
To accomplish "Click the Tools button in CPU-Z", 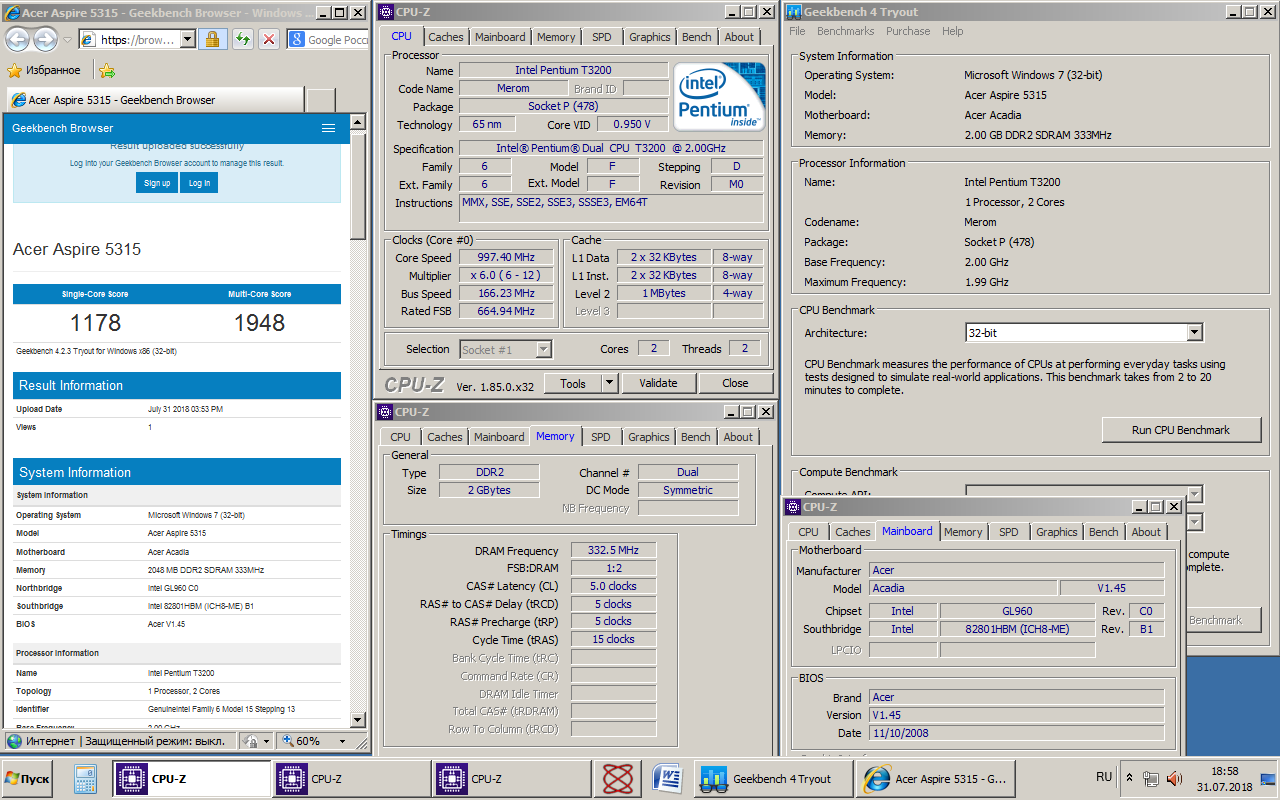I will pos(573,383).
